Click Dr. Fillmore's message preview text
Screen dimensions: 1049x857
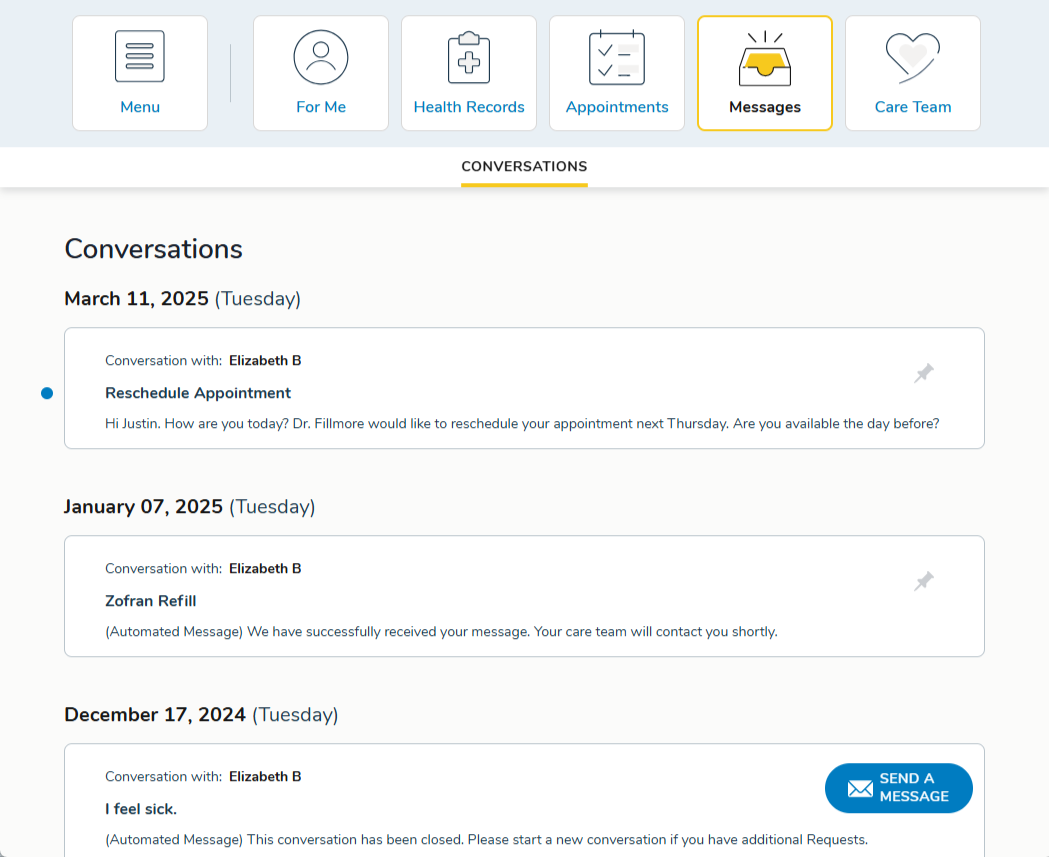coord(524,423)
